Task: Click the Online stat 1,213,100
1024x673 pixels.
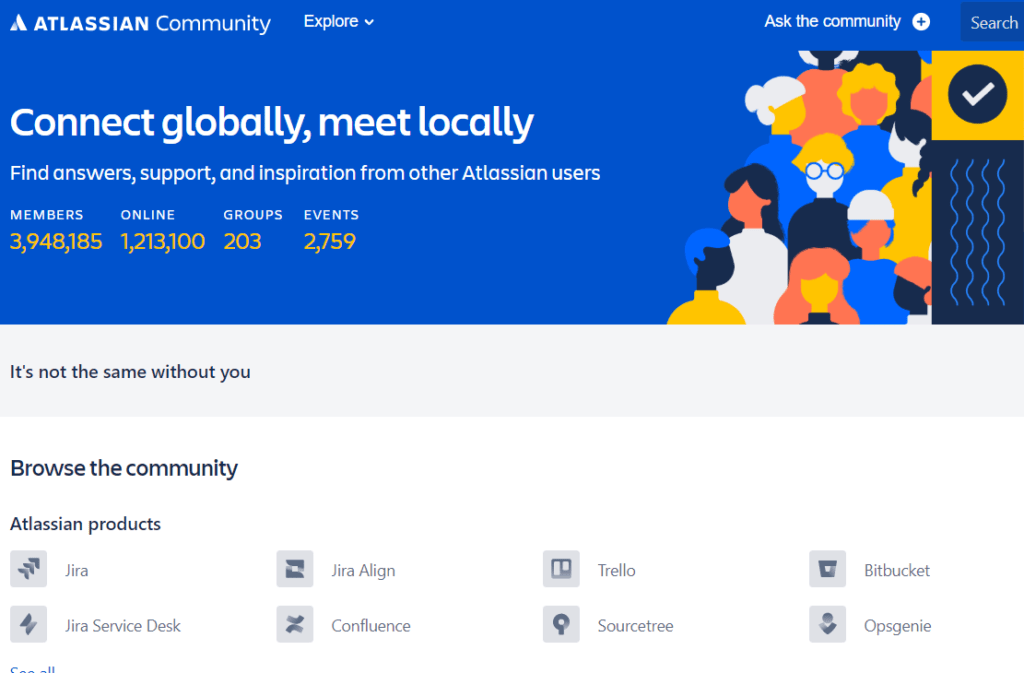Action: (162, 241)
